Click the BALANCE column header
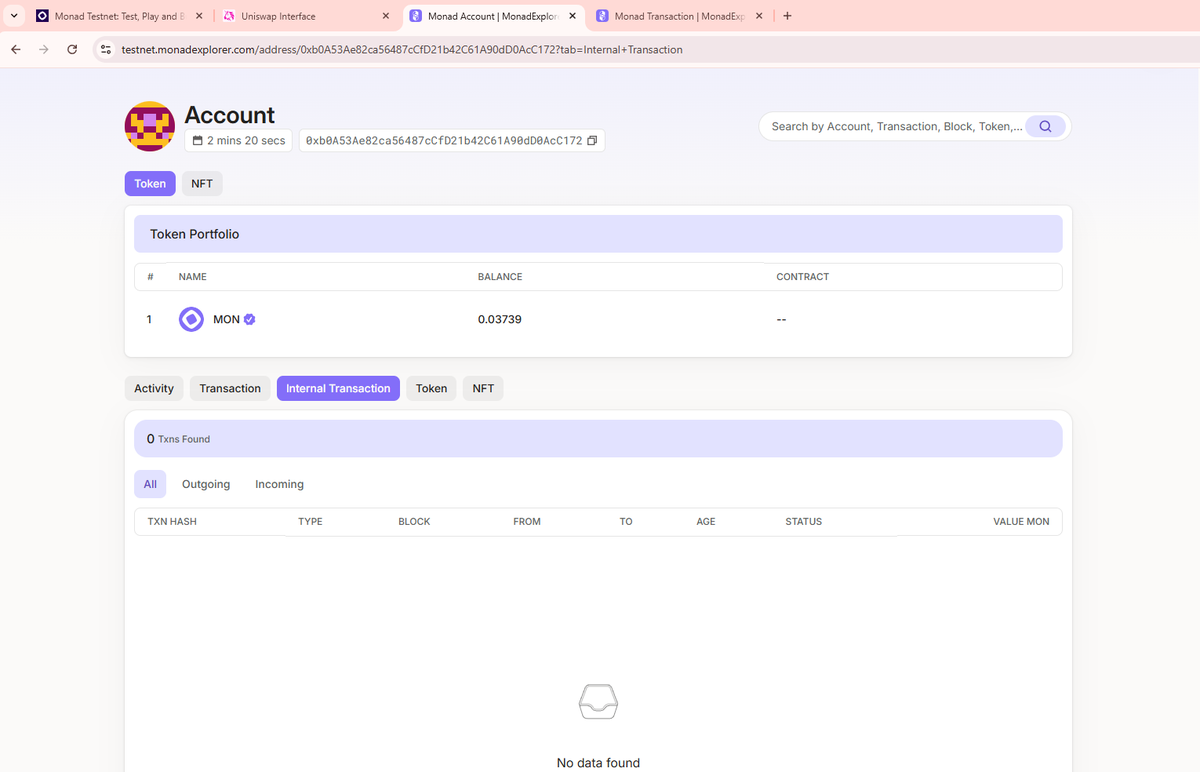 (x=500, y=277)
